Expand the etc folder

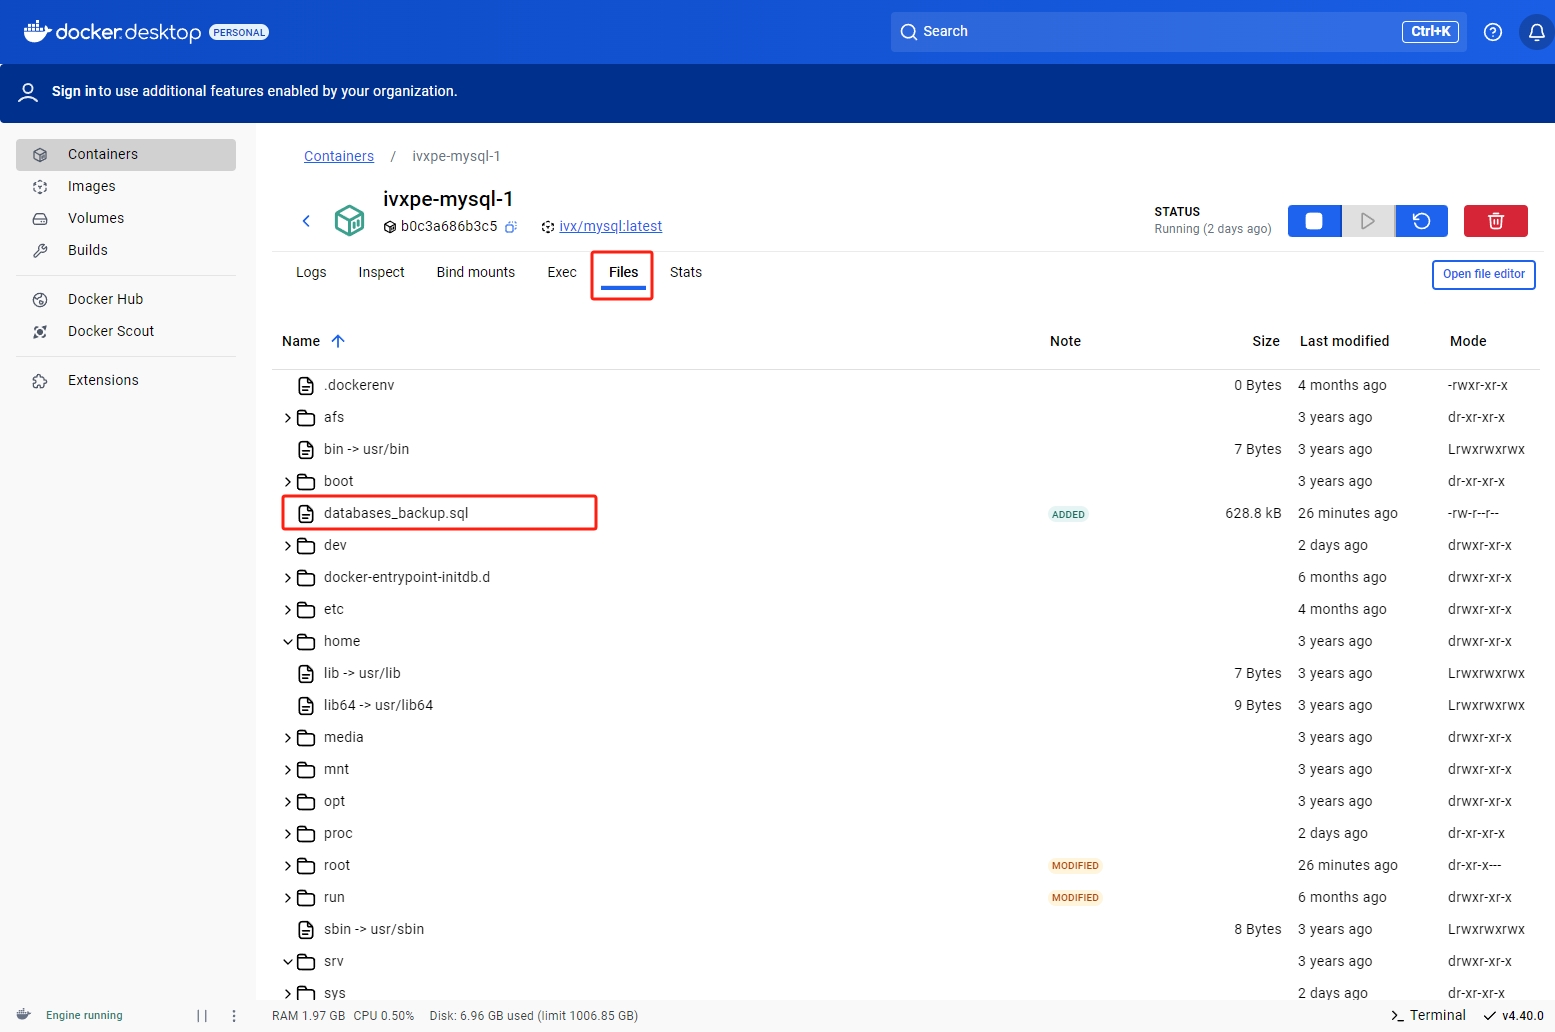[288, 610]
